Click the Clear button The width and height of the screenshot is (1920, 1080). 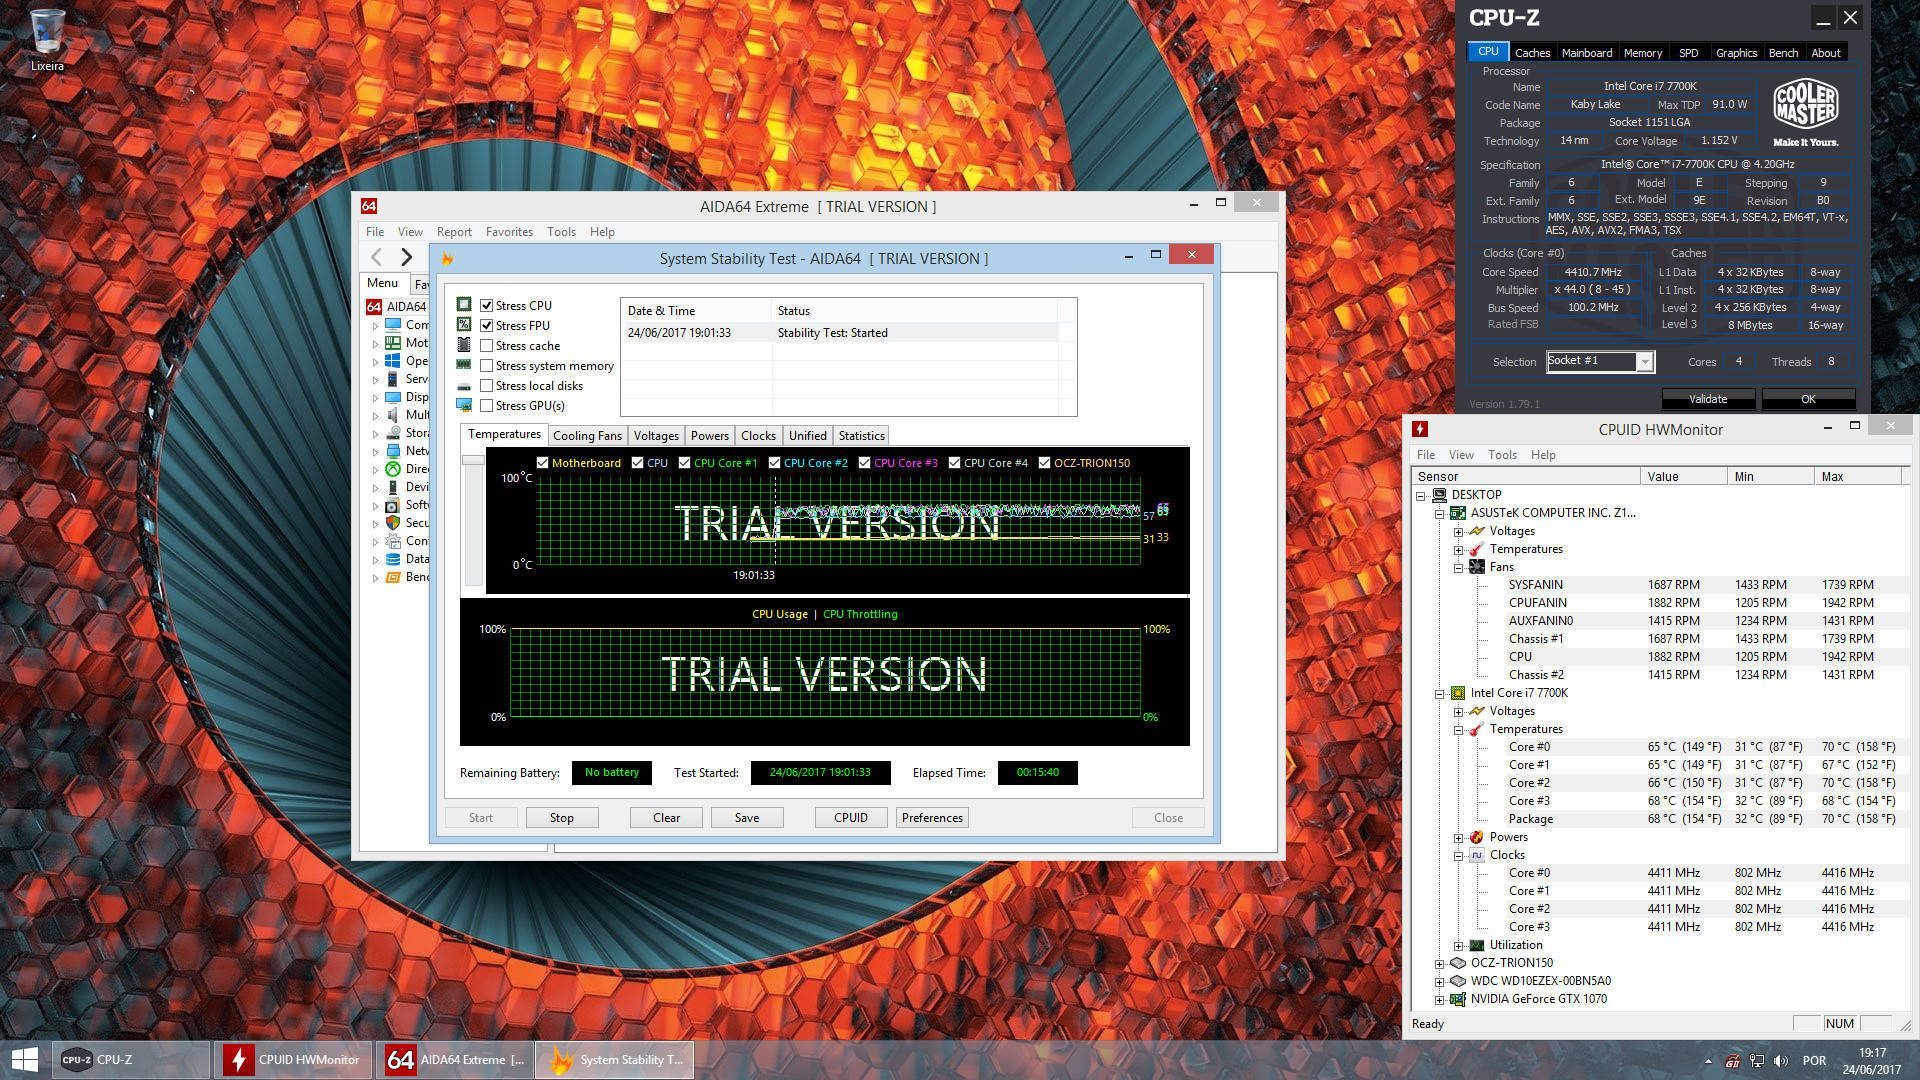[666, 818]
